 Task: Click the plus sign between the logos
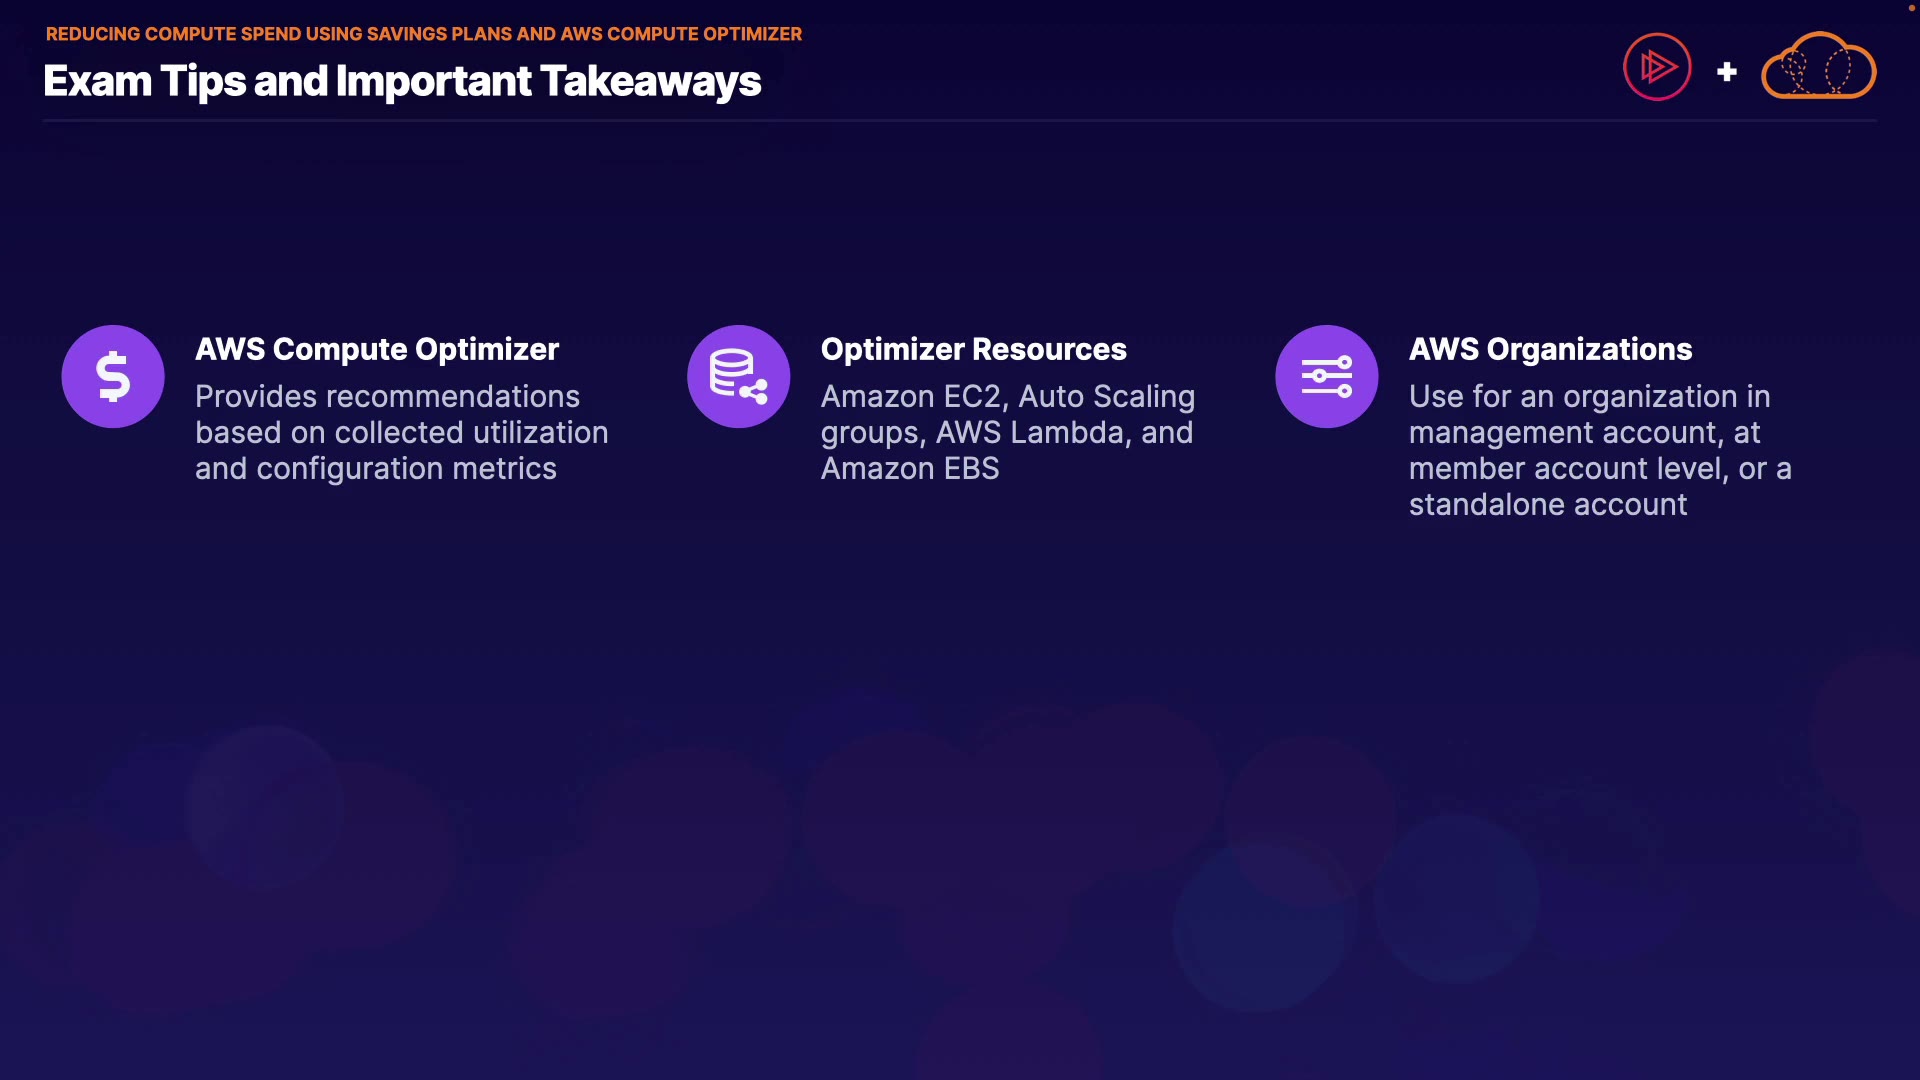[1726, 72]
